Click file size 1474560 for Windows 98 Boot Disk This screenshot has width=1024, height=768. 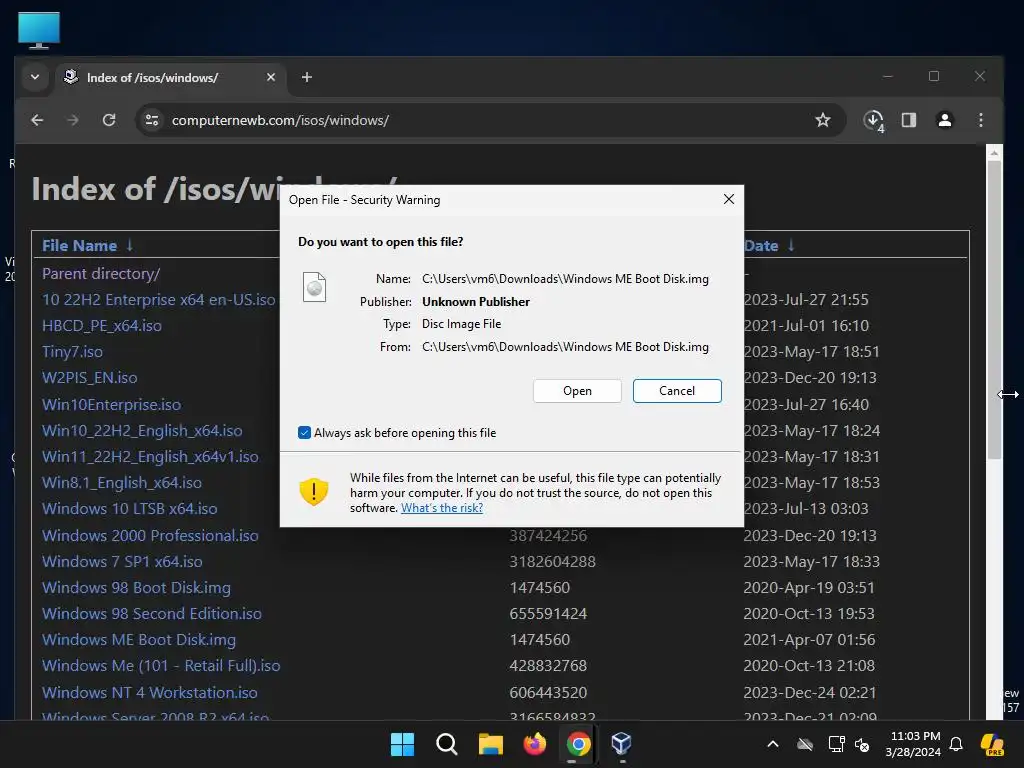pyautogui.click(x=540, y=588)
